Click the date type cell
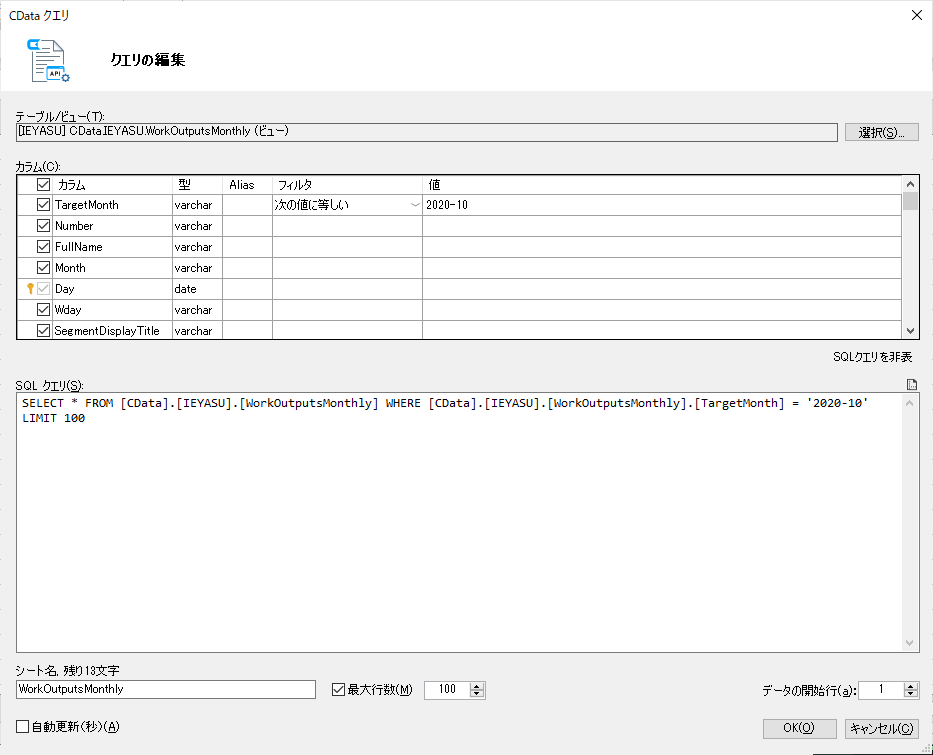Image resolution: width=933 pixels, height=755 pixels. 198,289
